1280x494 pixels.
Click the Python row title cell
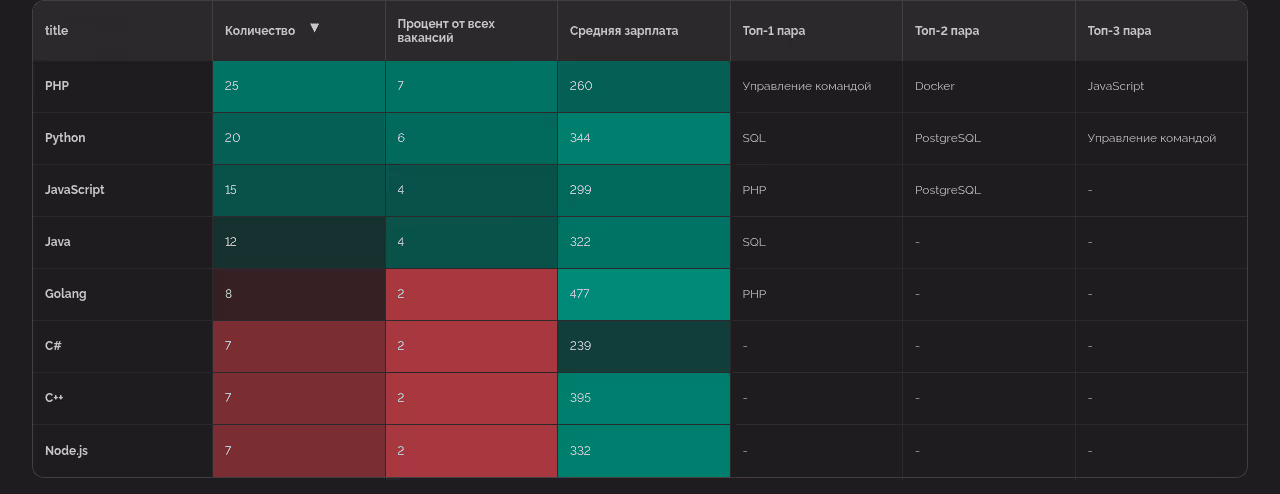pos(65,138)
